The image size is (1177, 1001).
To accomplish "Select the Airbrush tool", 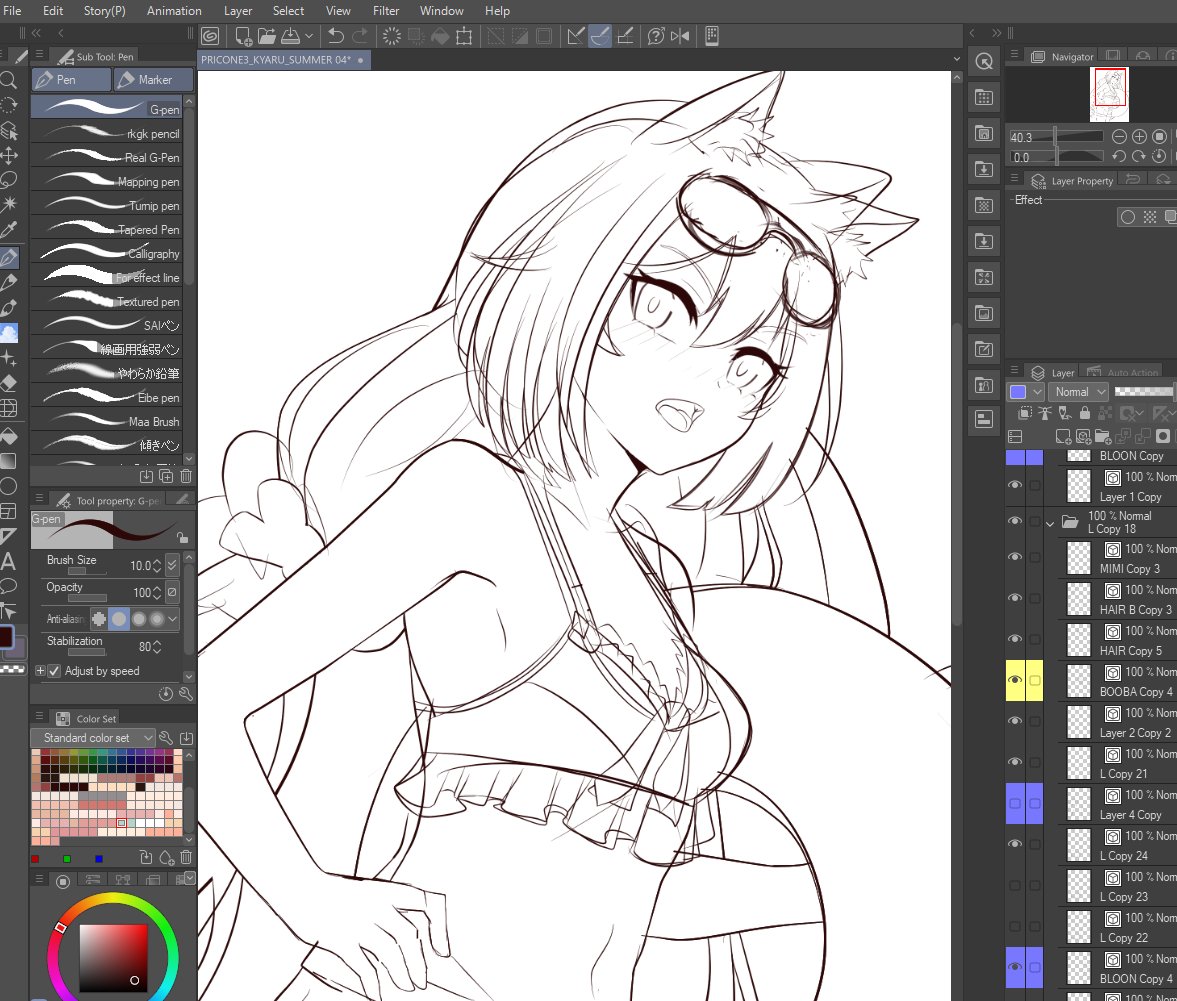I will click(x=9, y=332).
